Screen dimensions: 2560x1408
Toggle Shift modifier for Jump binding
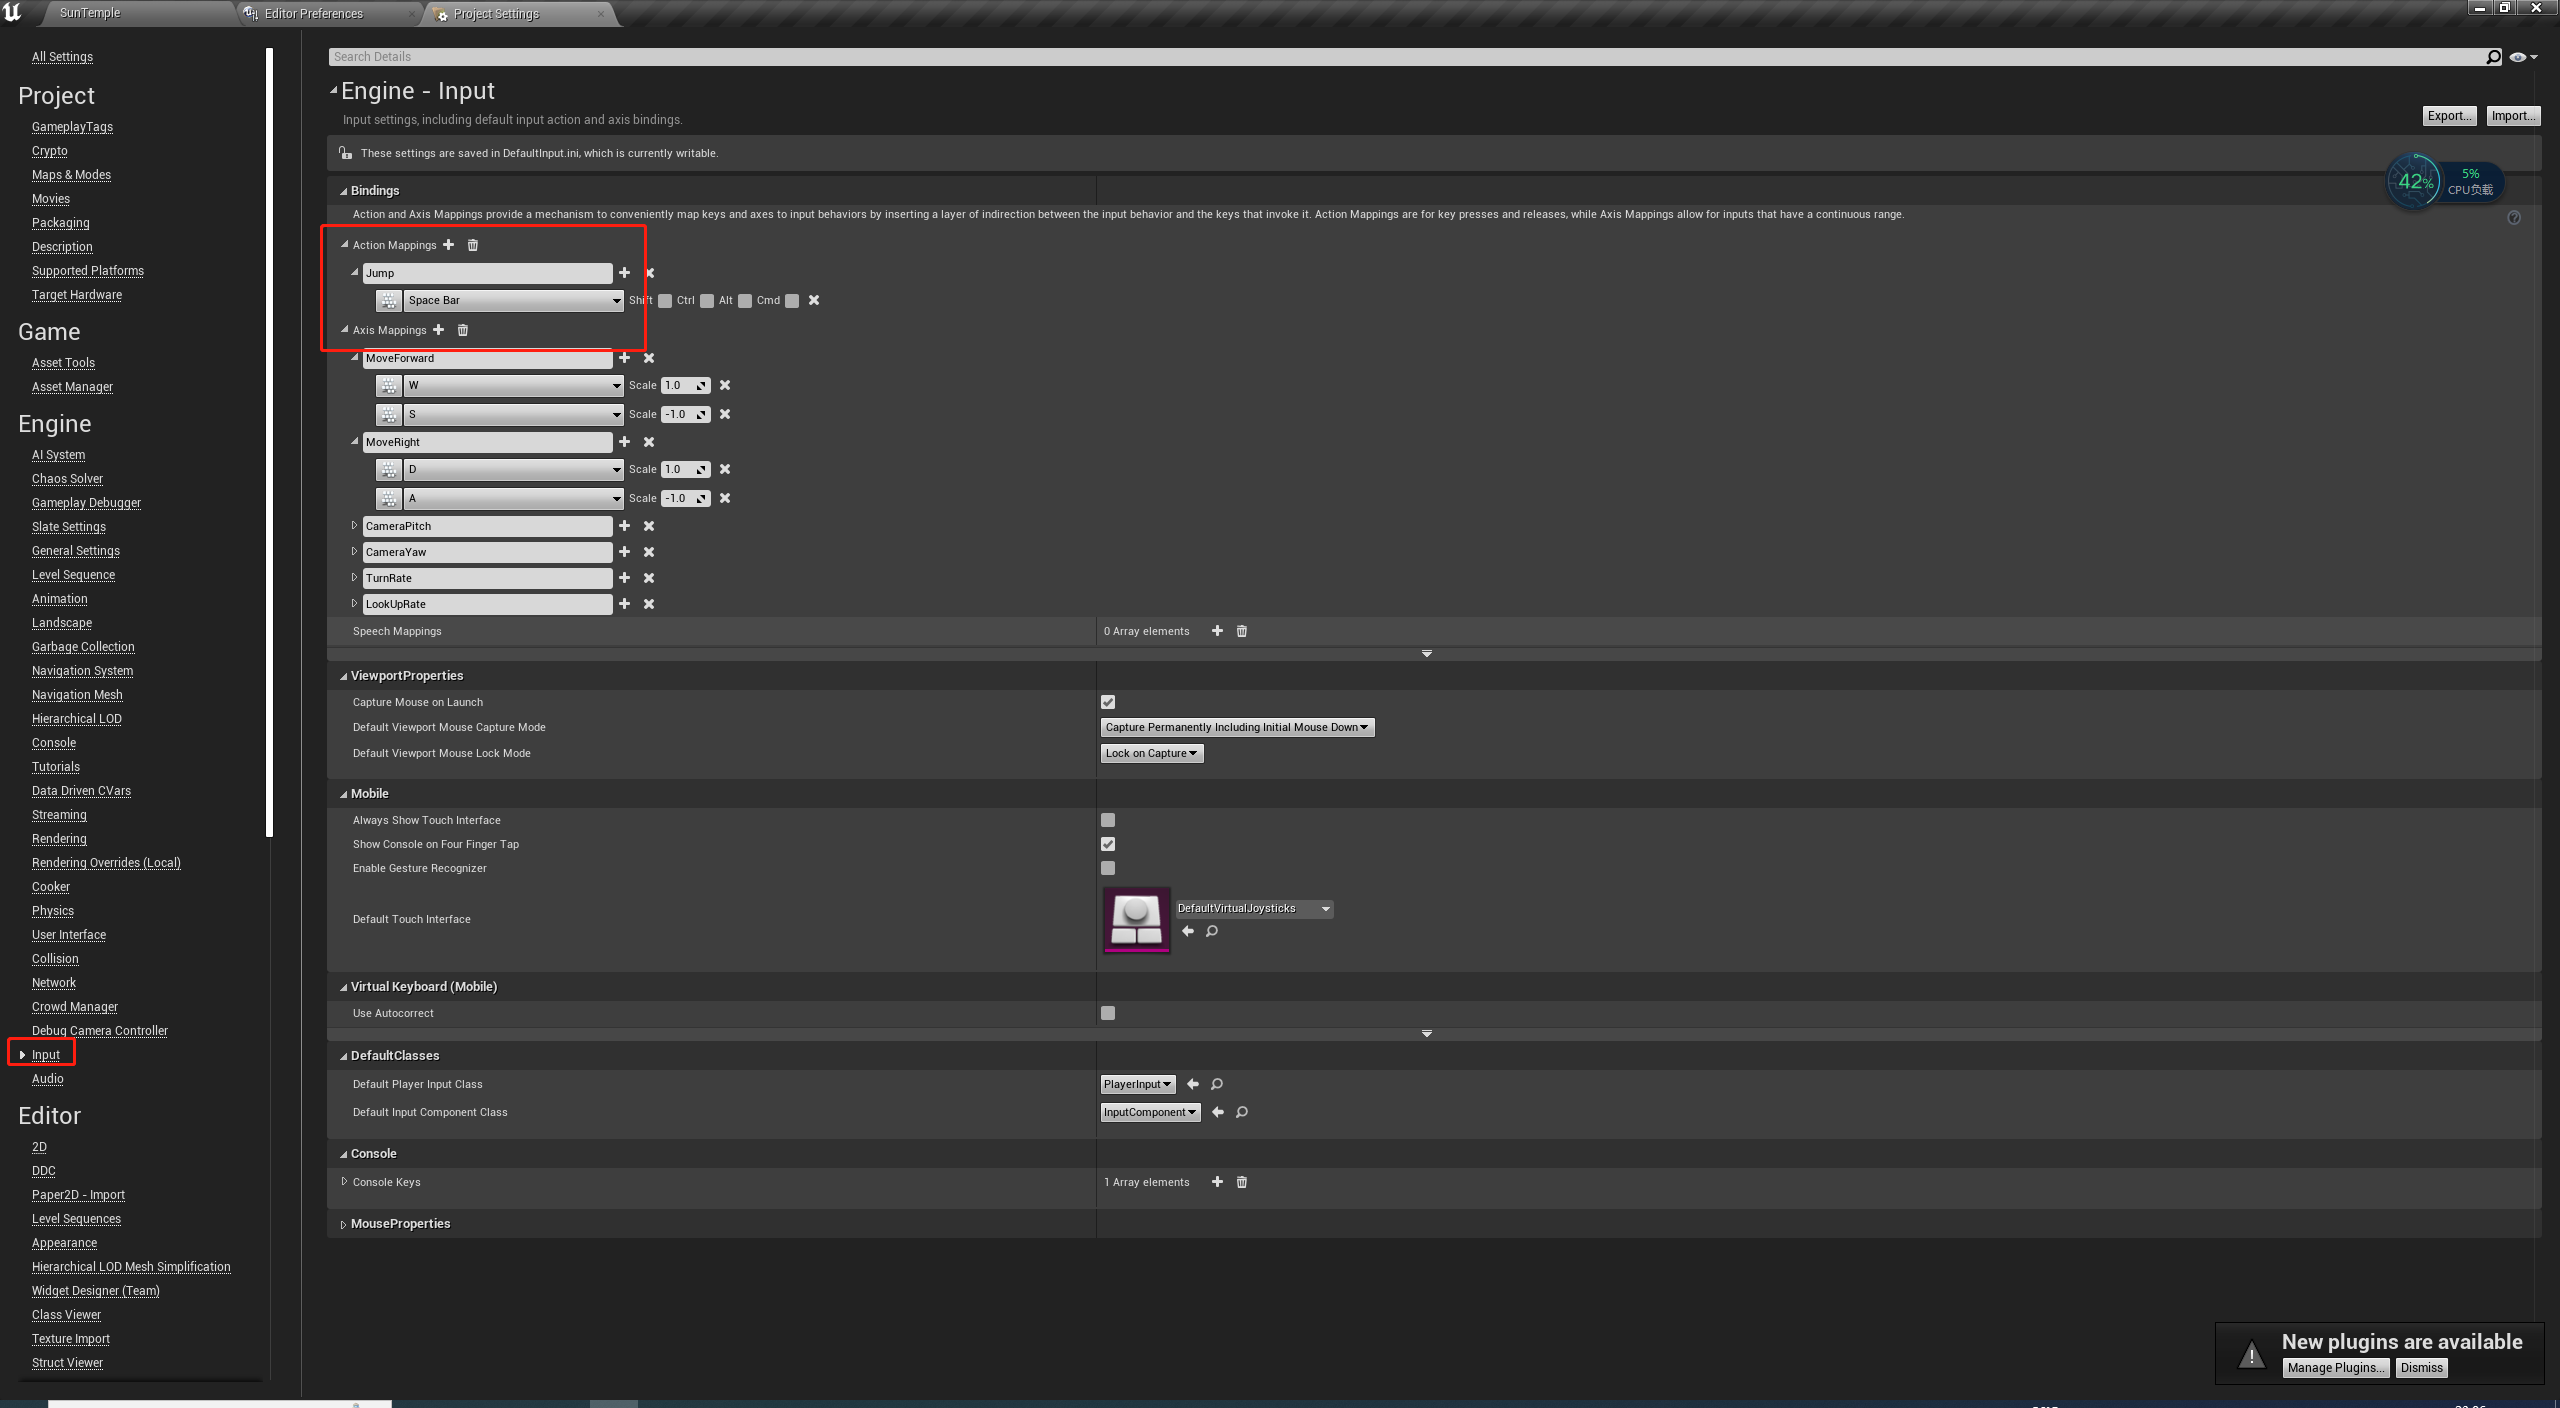coord(665,301)
